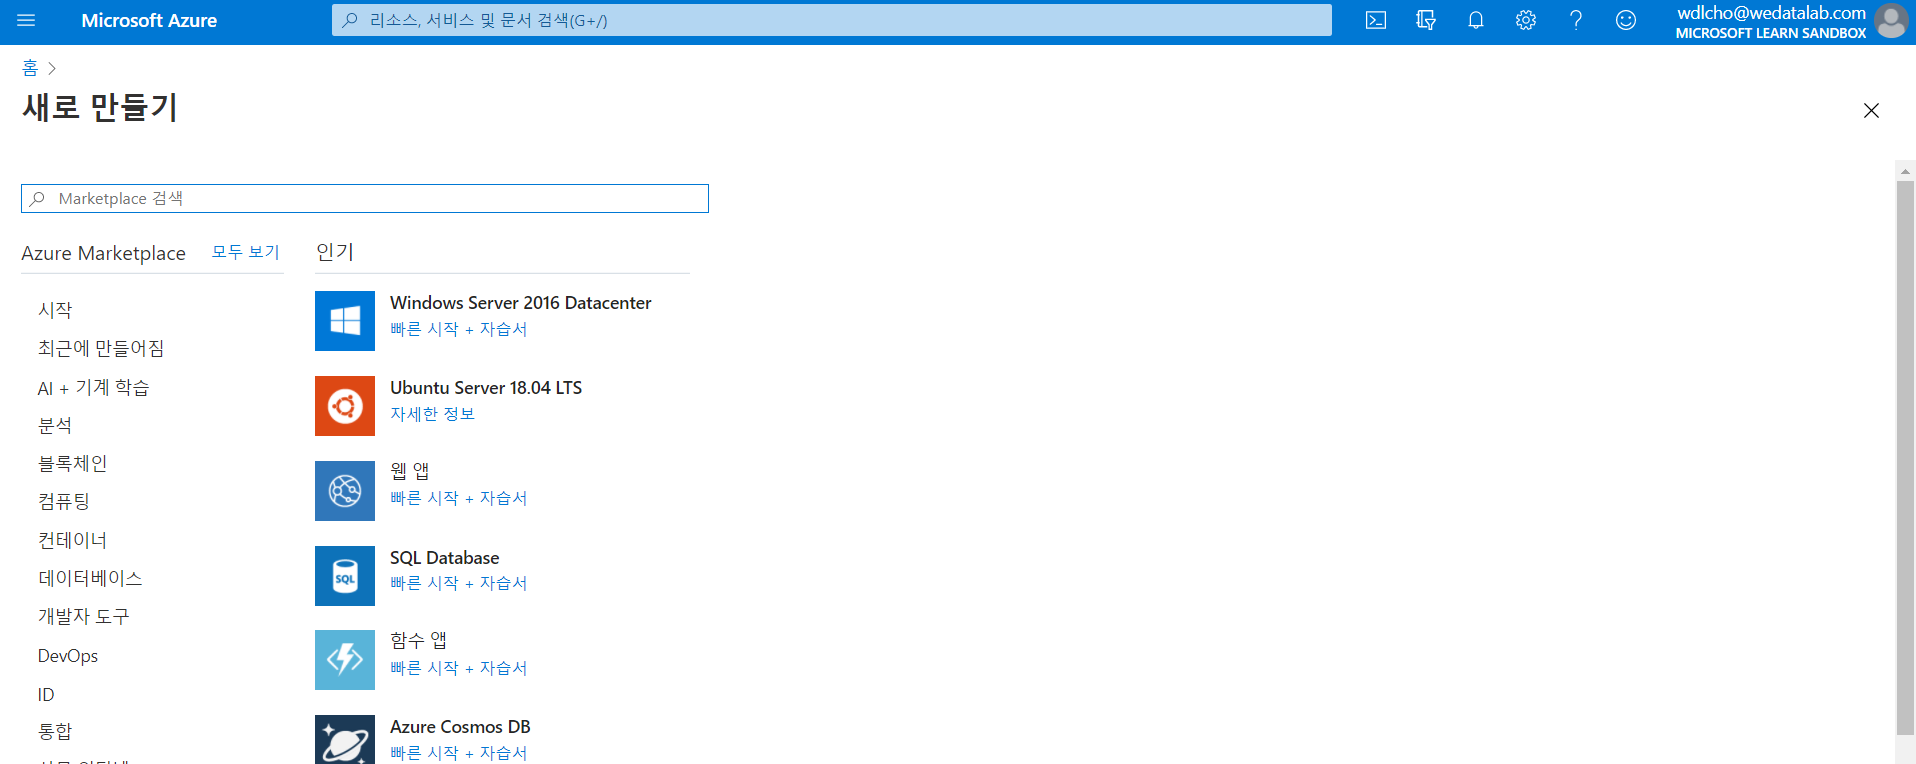Image resolution: width=1916 pixels, height=764 pixels.
Task: Open Ubuntu Server 18.04 LTS title
Action: point(486,388)
